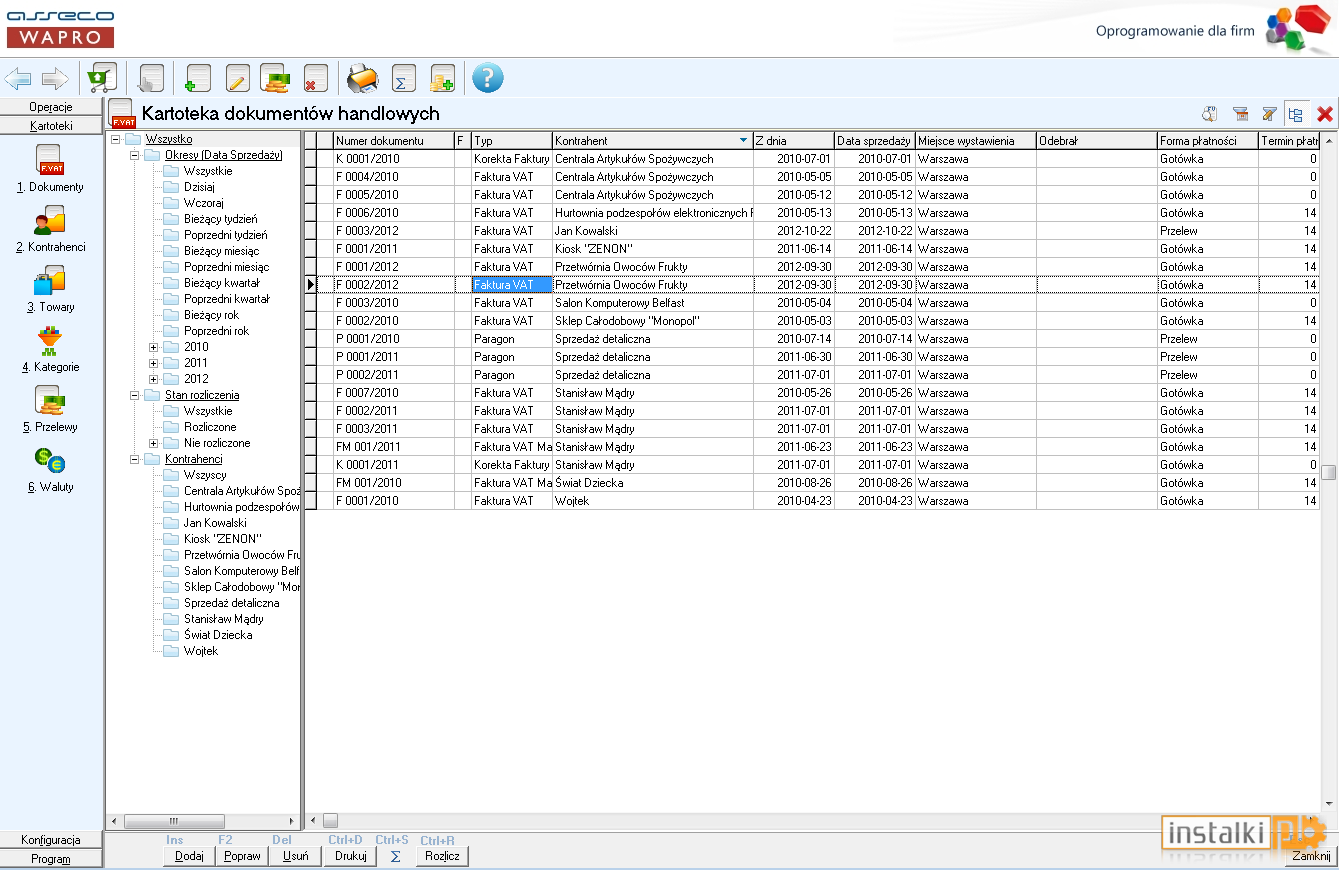The height and width of the screenshot is (870, 1339).
Task: Select Świat Dziecka in the tree
Action: [x=218, y=635]
